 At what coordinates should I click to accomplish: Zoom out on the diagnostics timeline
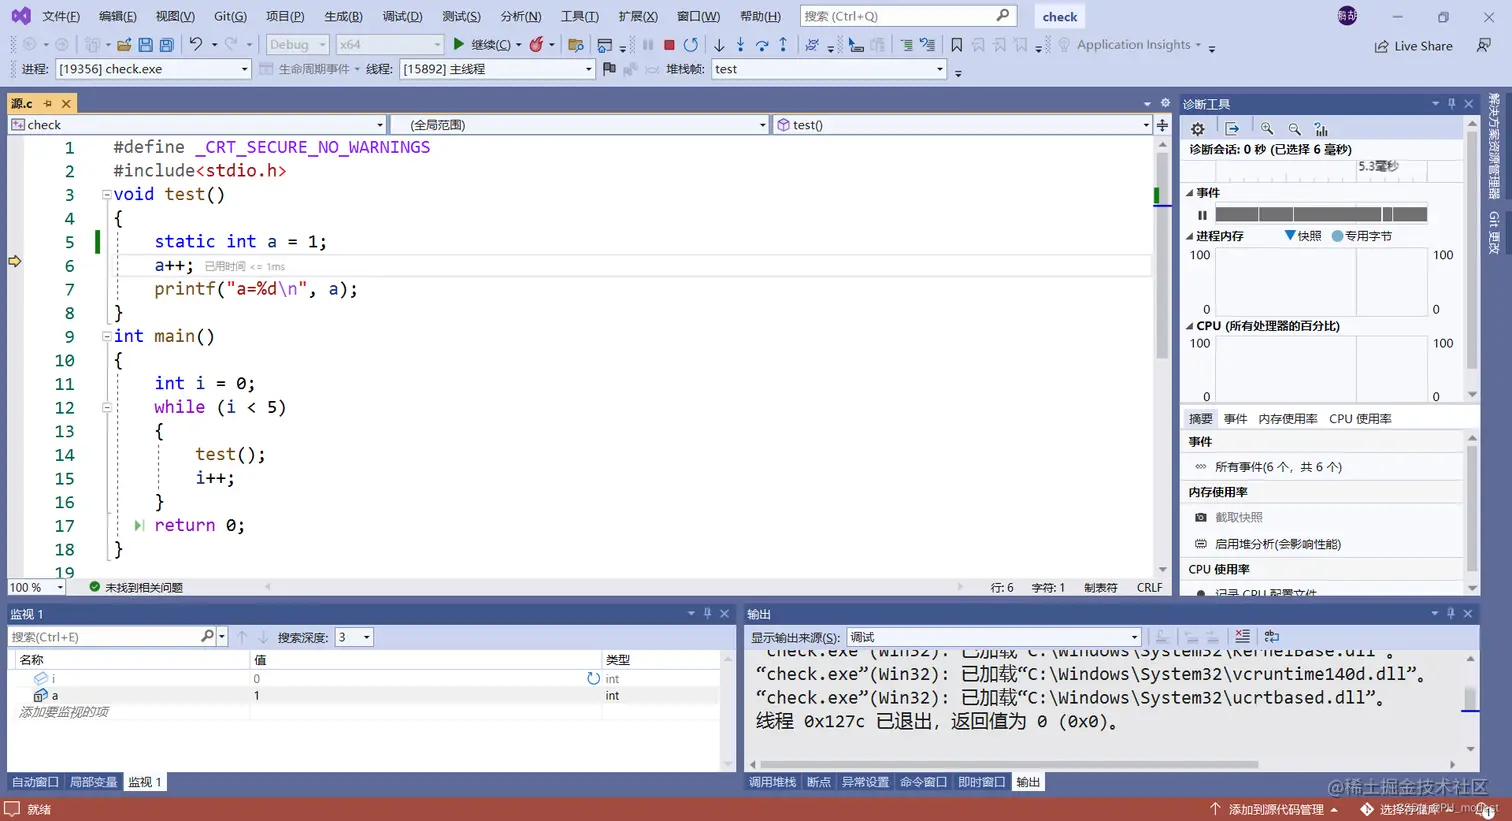1295,129
